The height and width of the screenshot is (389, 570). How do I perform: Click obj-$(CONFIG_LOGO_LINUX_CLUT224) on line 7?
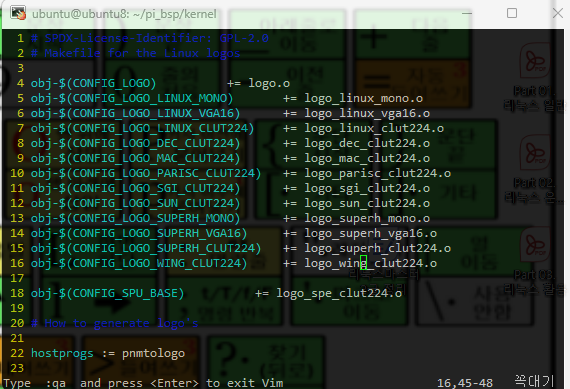click(142, 128)
